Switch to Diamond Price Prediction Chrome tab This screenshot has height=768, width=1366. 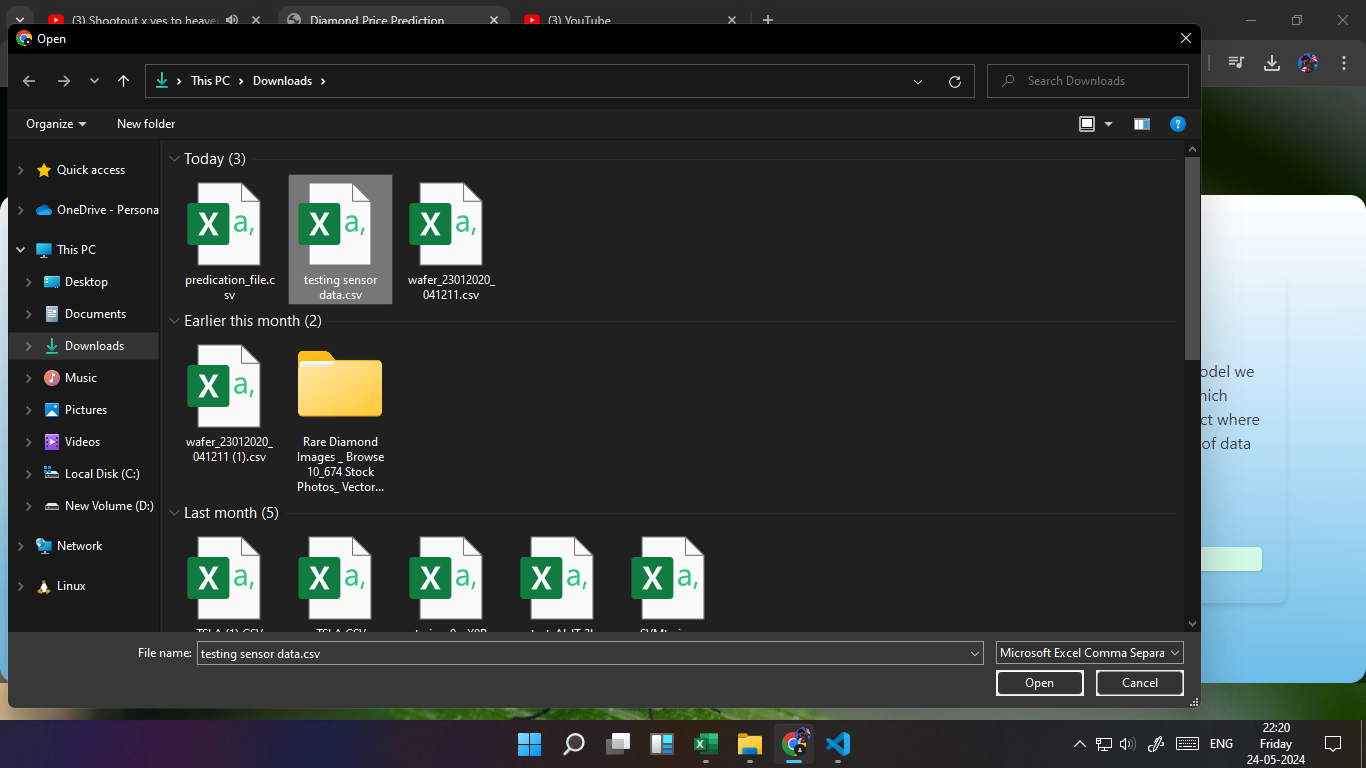tap(392, 20)
